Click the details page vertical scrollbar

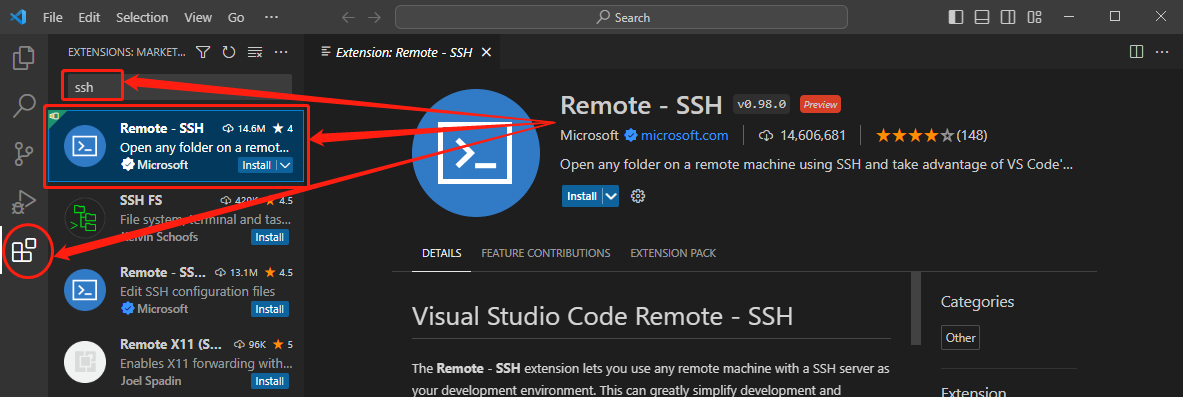(x=916, y=308)
